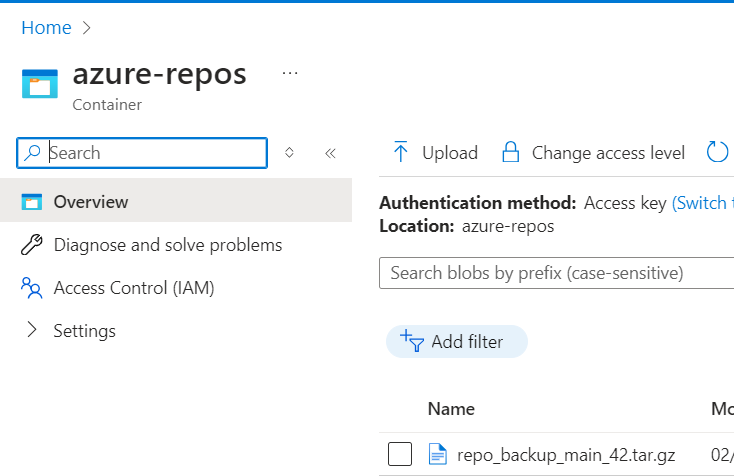Click the magnifier icon in sidebar search

click(32, 153)
